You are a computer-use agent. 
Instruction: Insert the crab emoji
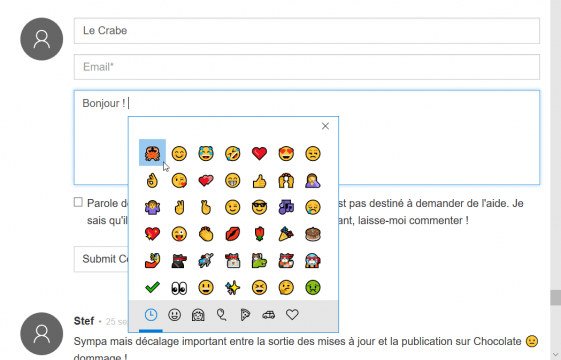tap(152, 153)
